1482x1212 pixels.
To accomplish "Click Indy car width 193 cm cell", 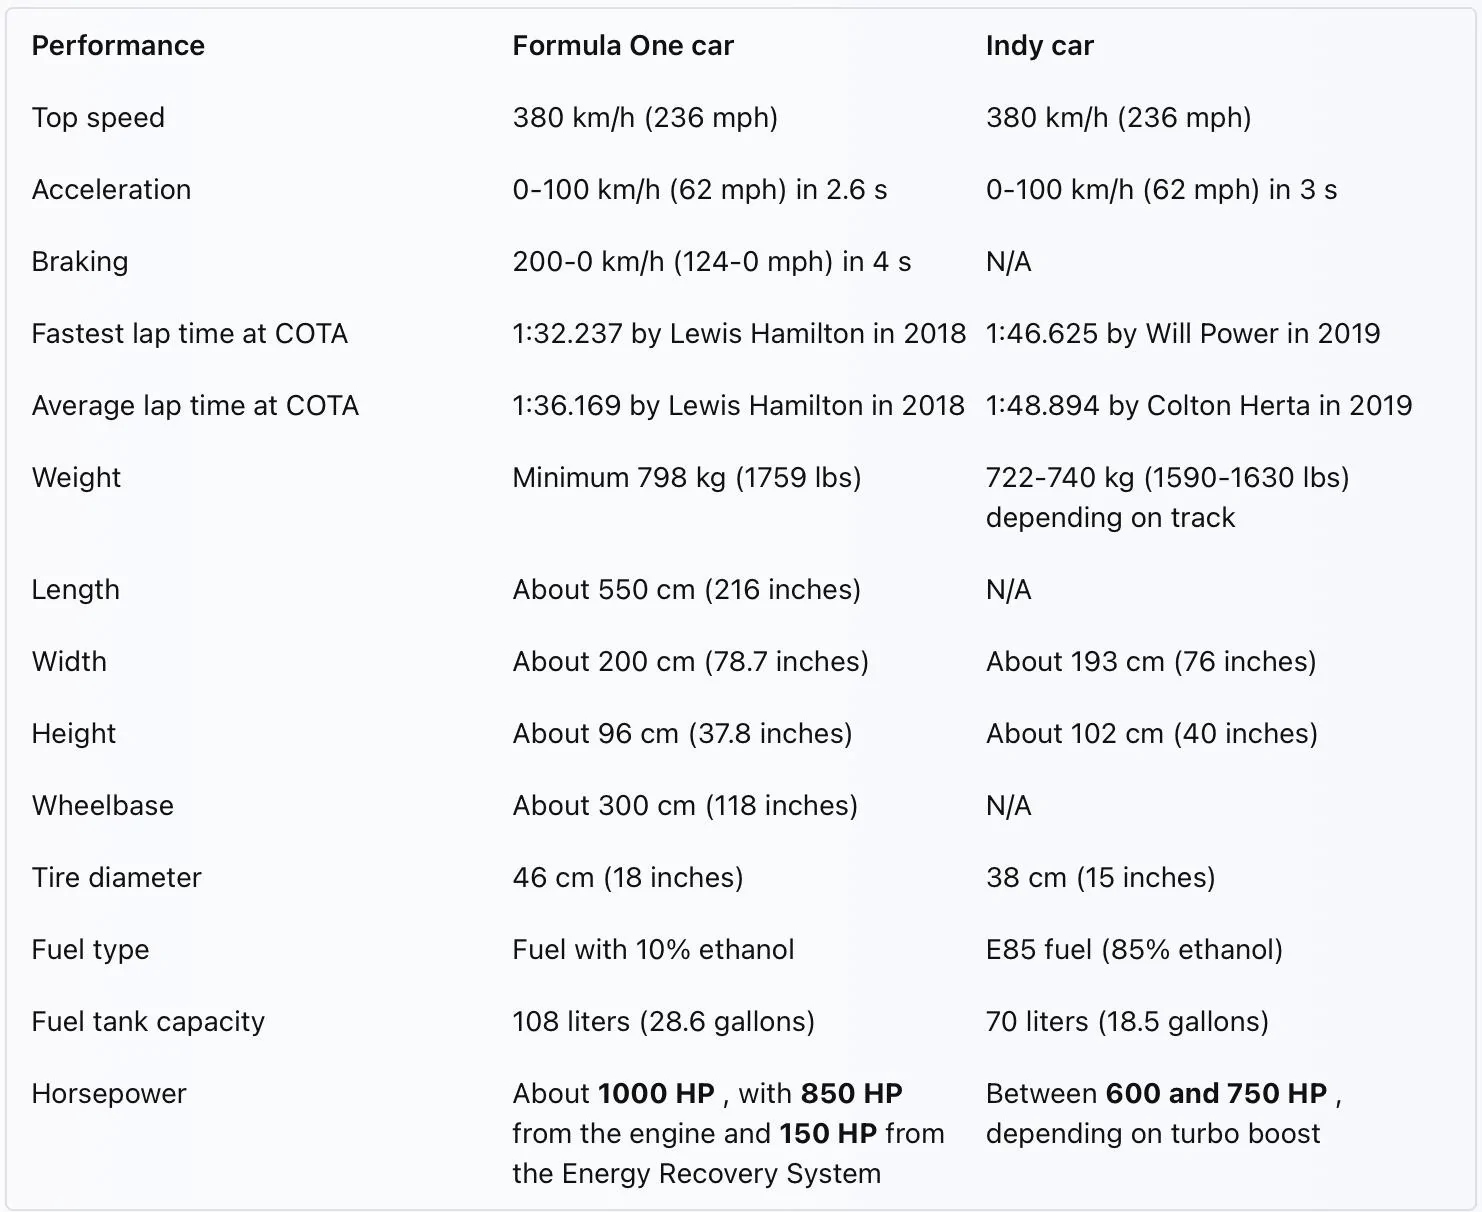I will coord(1151,662).
